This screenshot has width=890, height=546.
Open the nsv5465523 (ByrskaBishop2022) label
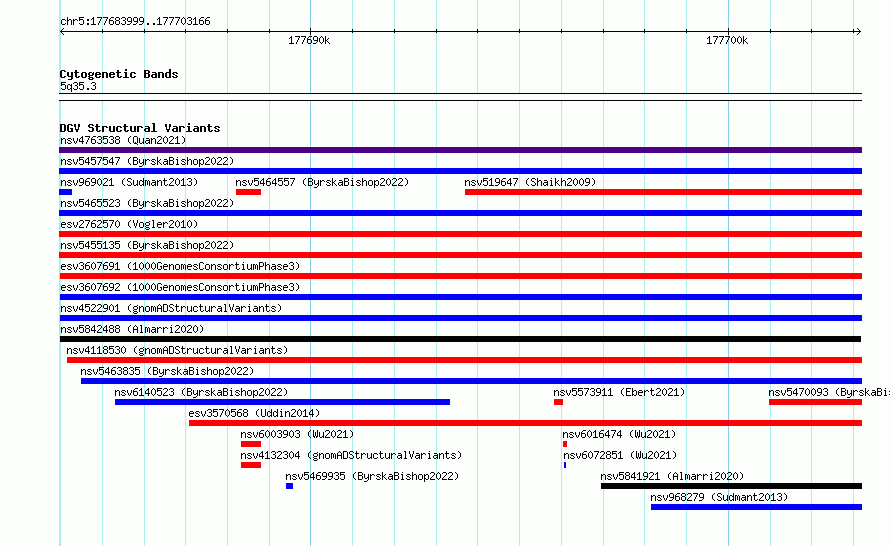coord(147,203)
